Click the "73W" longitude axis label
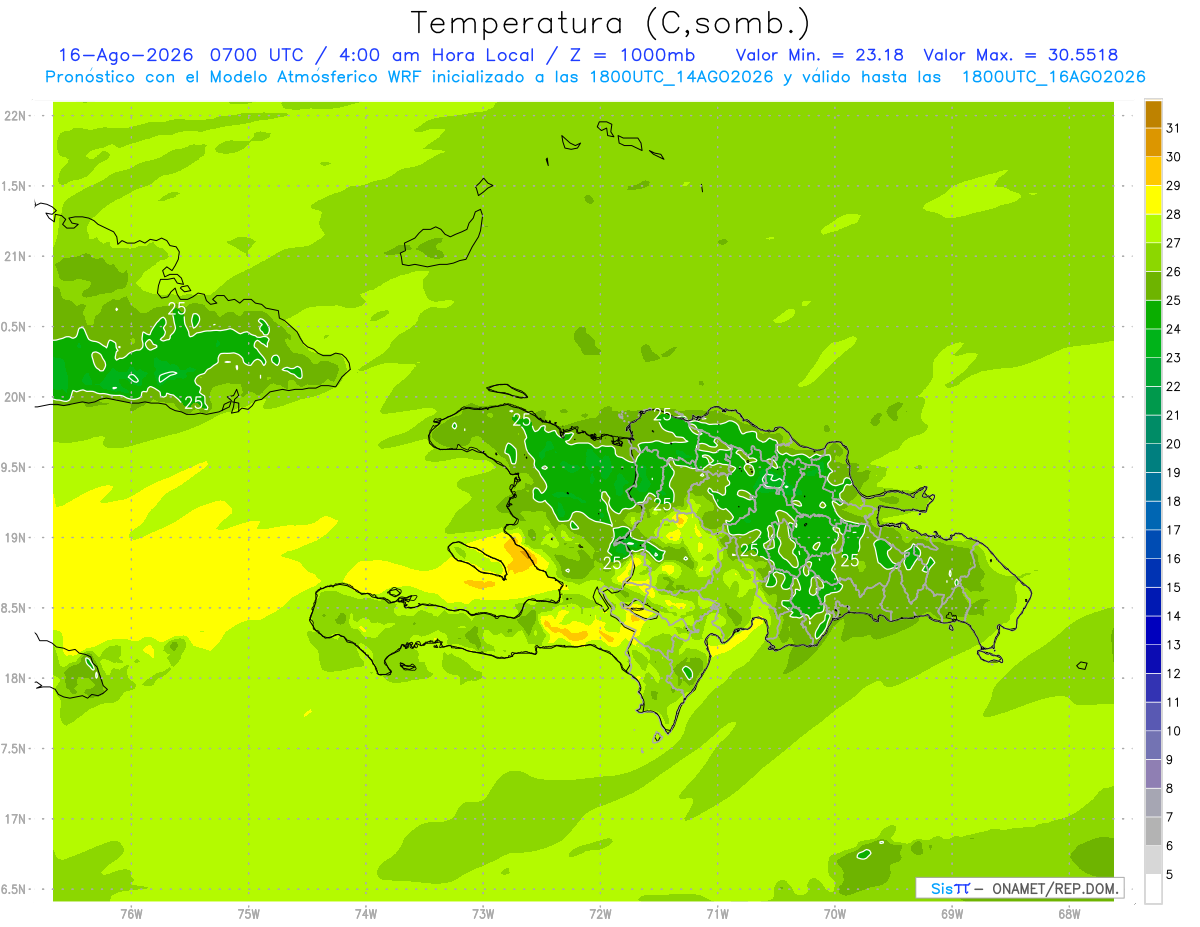1200x927 pixels. 483,914
